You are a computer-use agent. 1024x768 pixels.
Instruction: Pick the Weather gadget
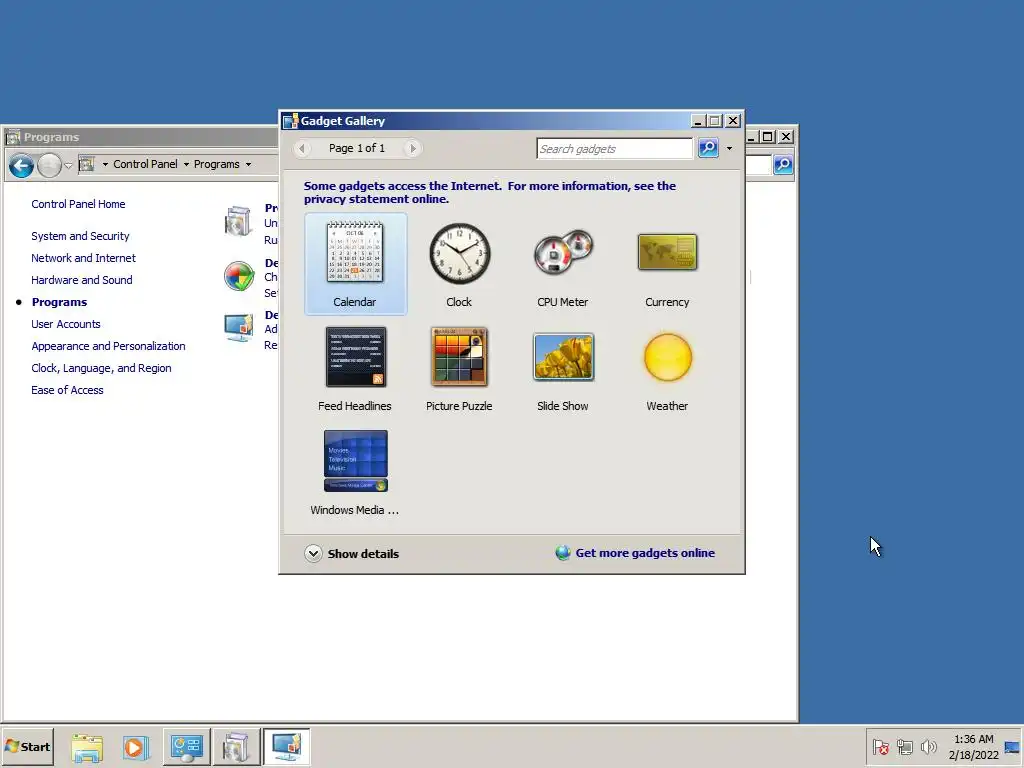667,368
